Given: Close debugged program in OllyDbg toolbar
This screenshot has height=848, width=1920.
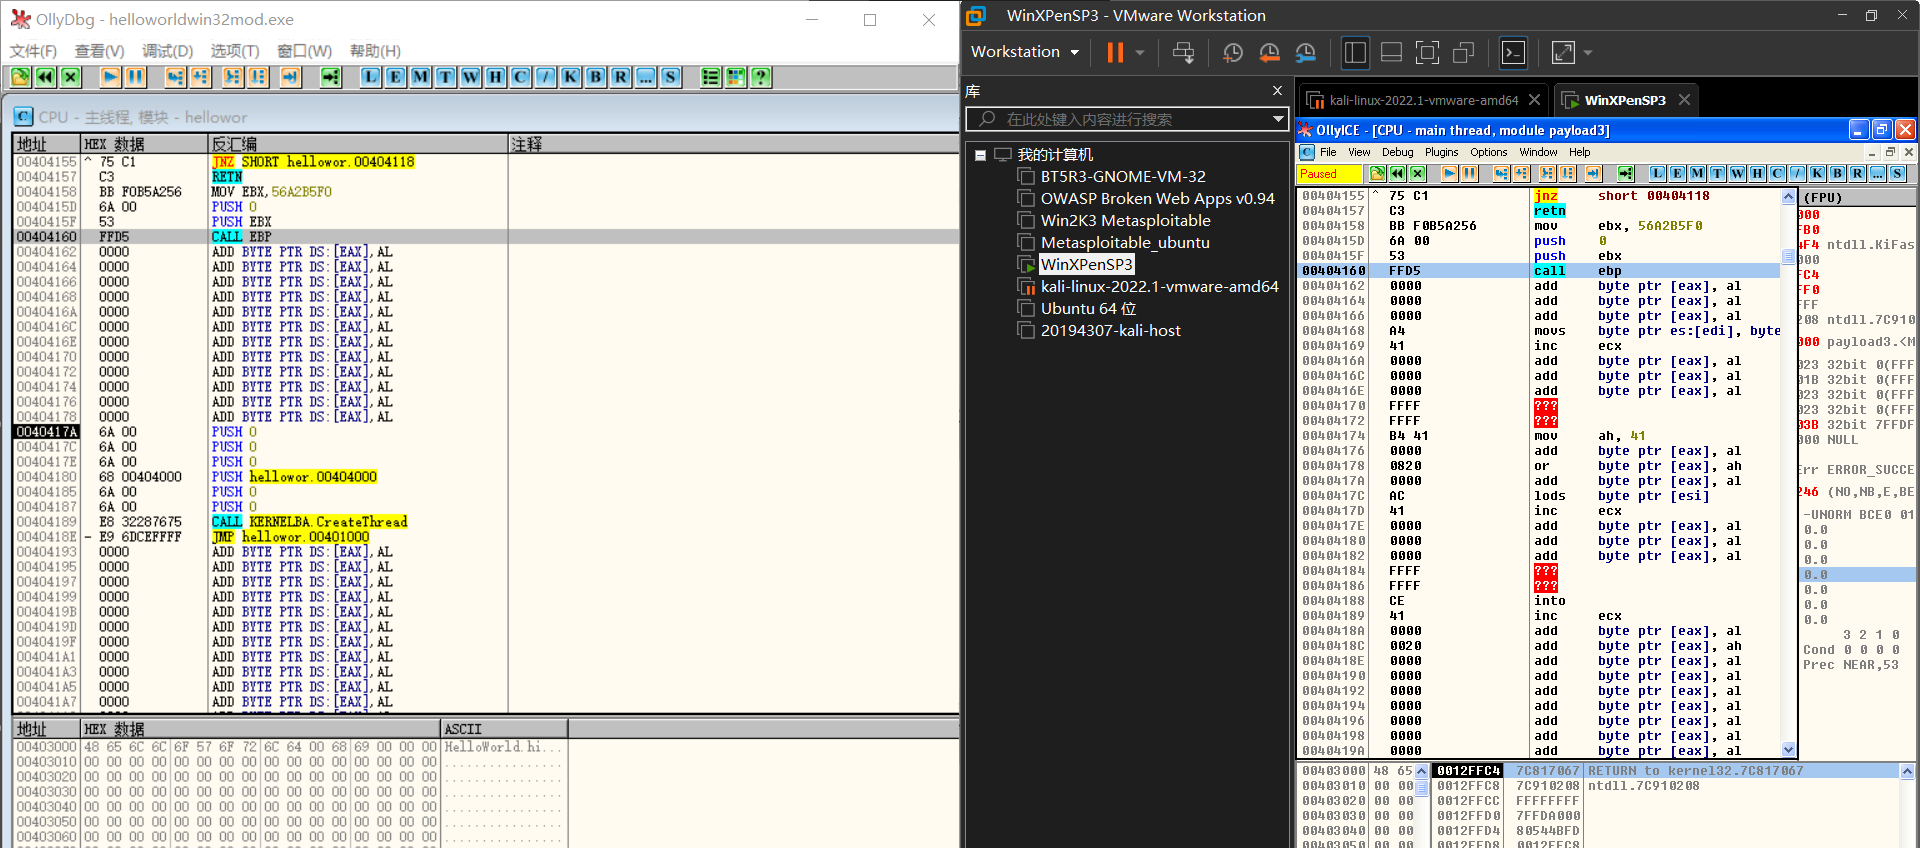Looking at the screenshot, I should click(71, 77).
